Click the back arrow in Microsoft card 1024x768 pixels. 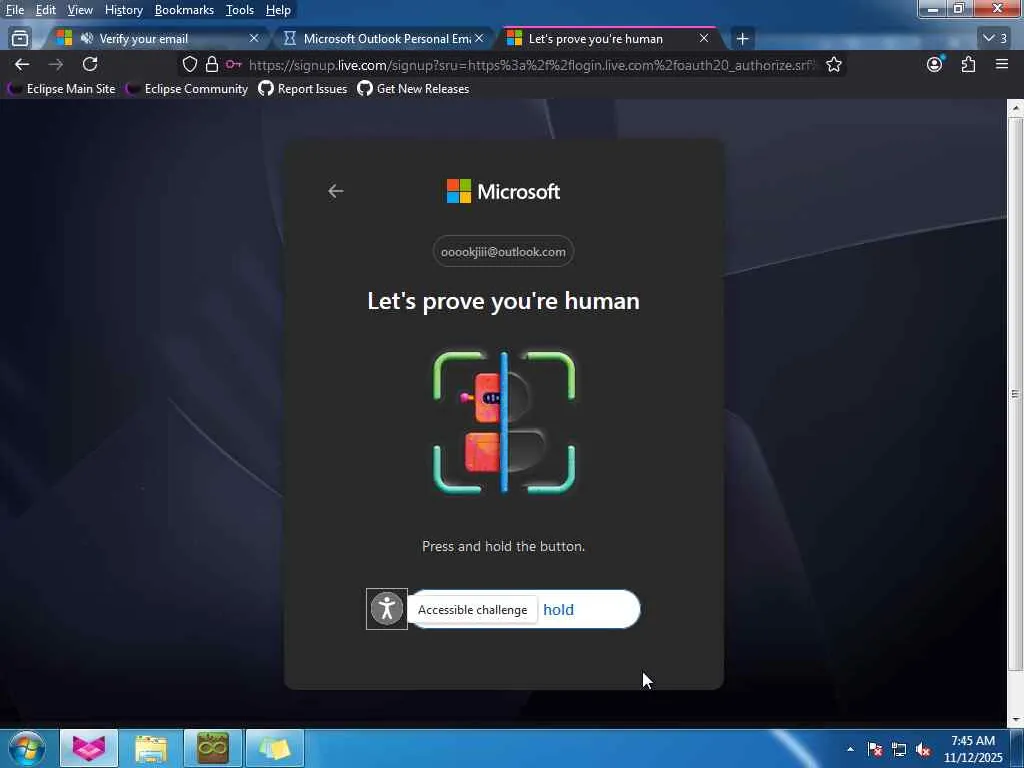(x=336, y=191)
